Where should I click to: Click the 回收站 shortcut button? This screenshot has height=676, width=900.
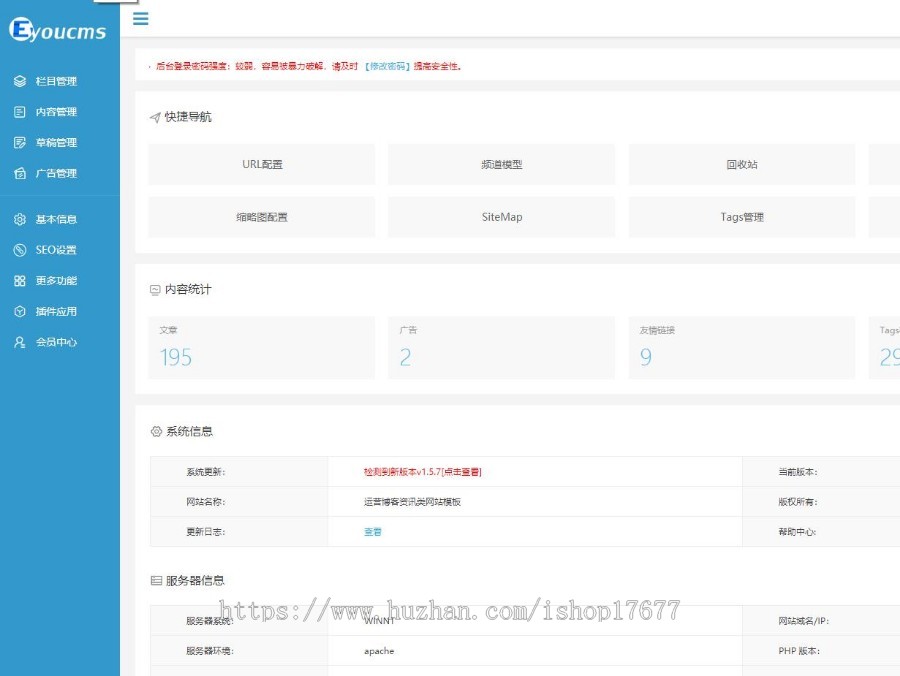[742, 164]
